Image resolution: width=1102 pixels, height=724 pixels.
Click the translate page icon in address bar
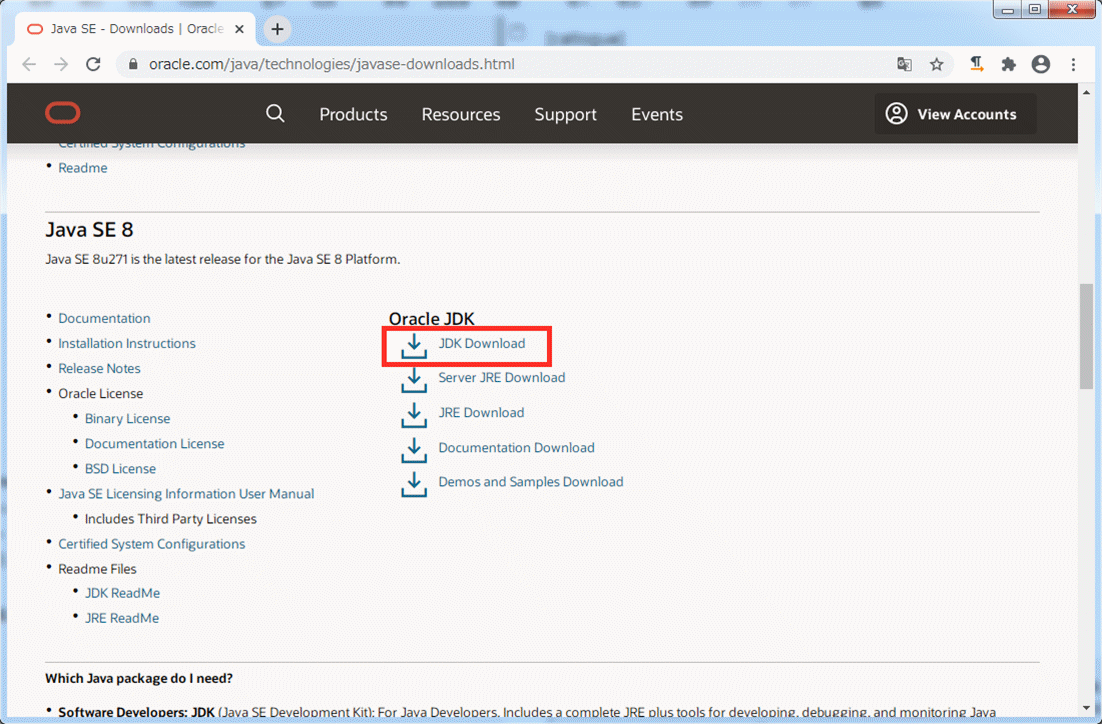tap(904, 64)
